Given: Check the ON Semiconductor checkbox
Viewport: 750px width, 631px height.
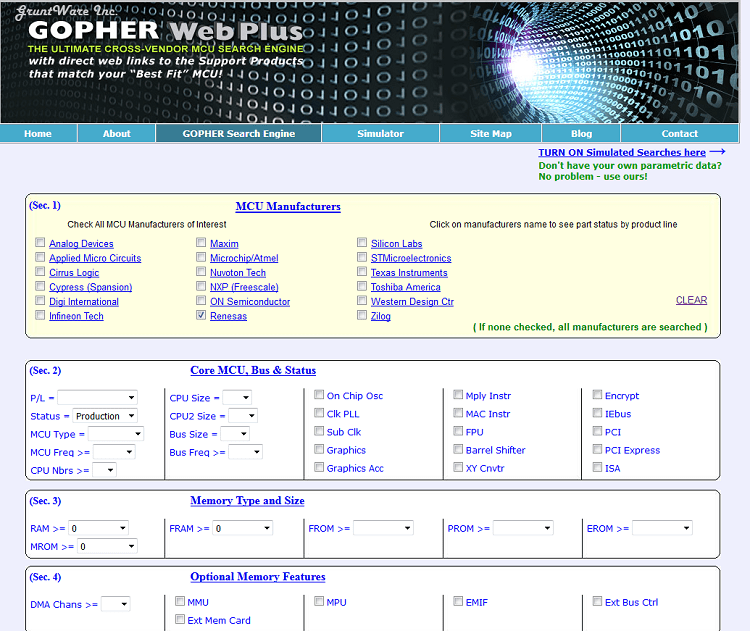Looking at the screenshot, I should click(201, 300).
